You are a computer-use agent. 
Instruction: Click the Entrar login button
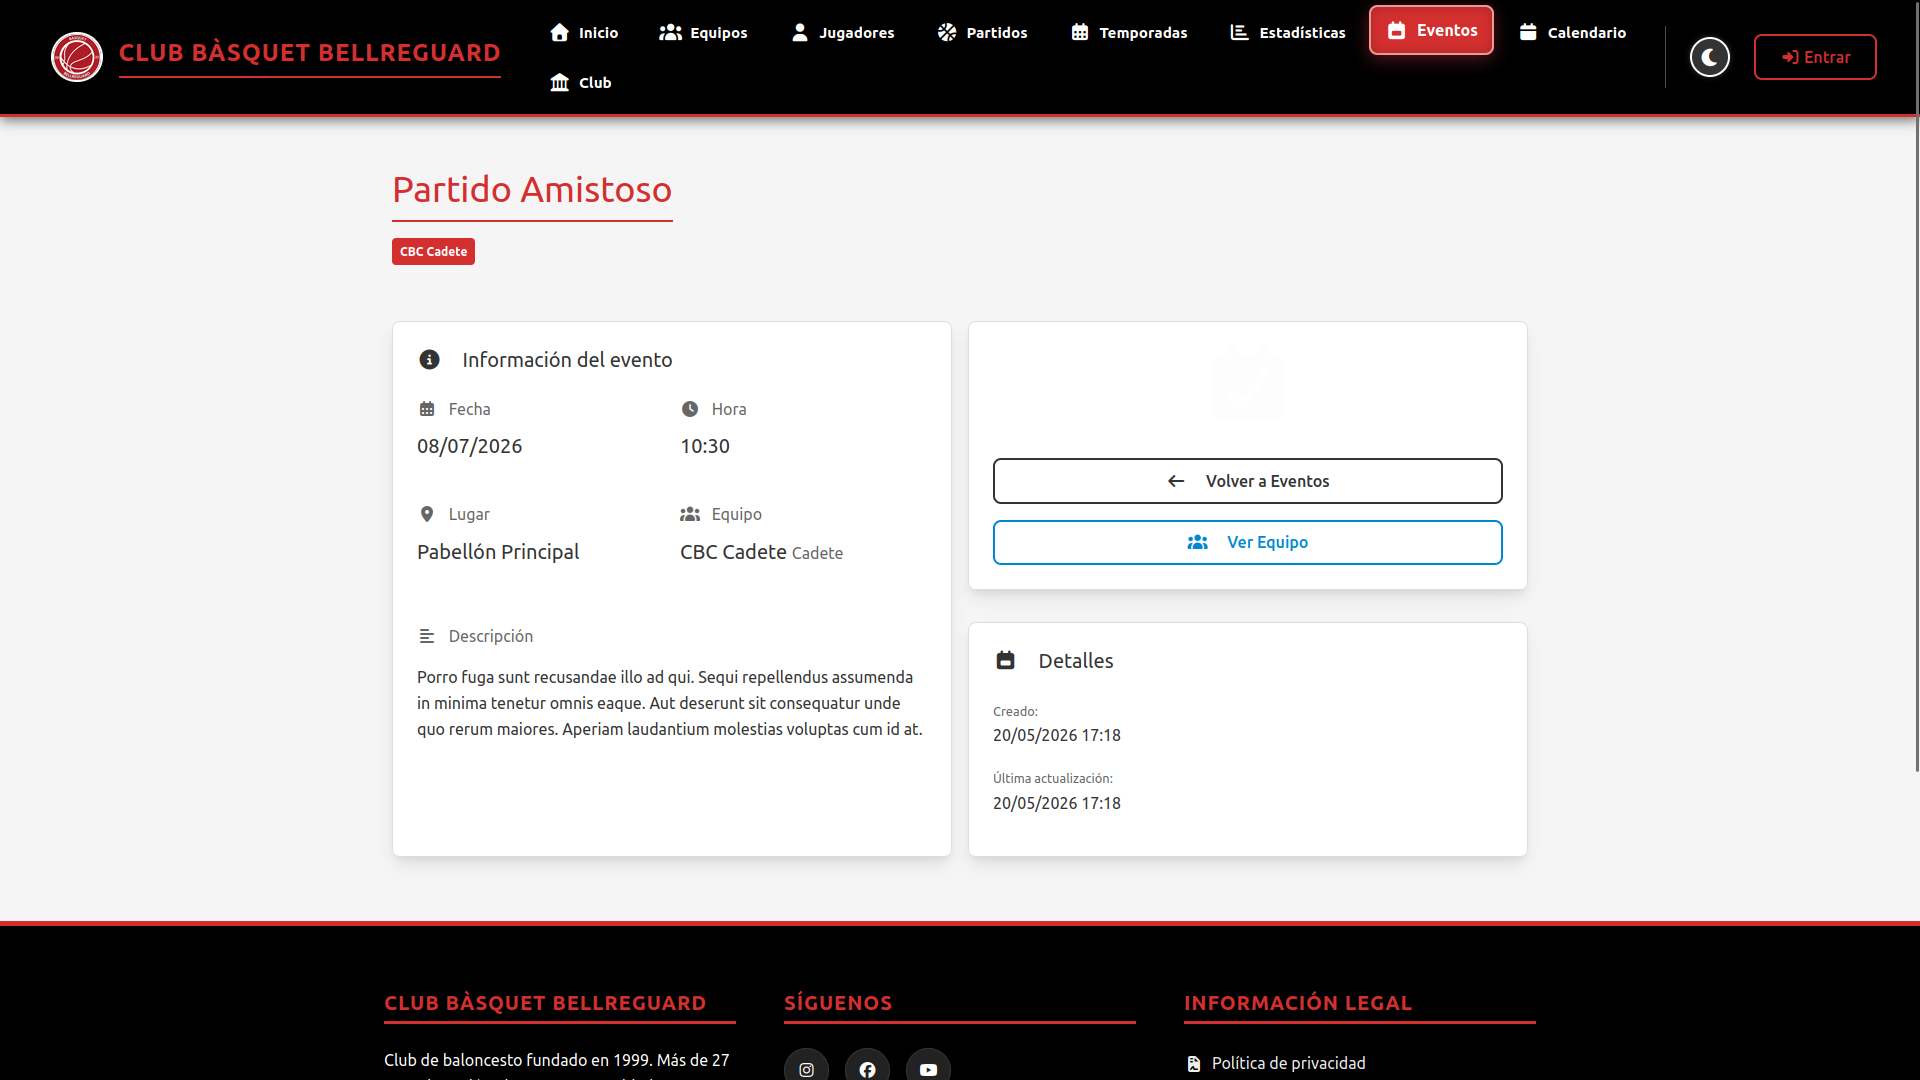tap(1815, 57)
